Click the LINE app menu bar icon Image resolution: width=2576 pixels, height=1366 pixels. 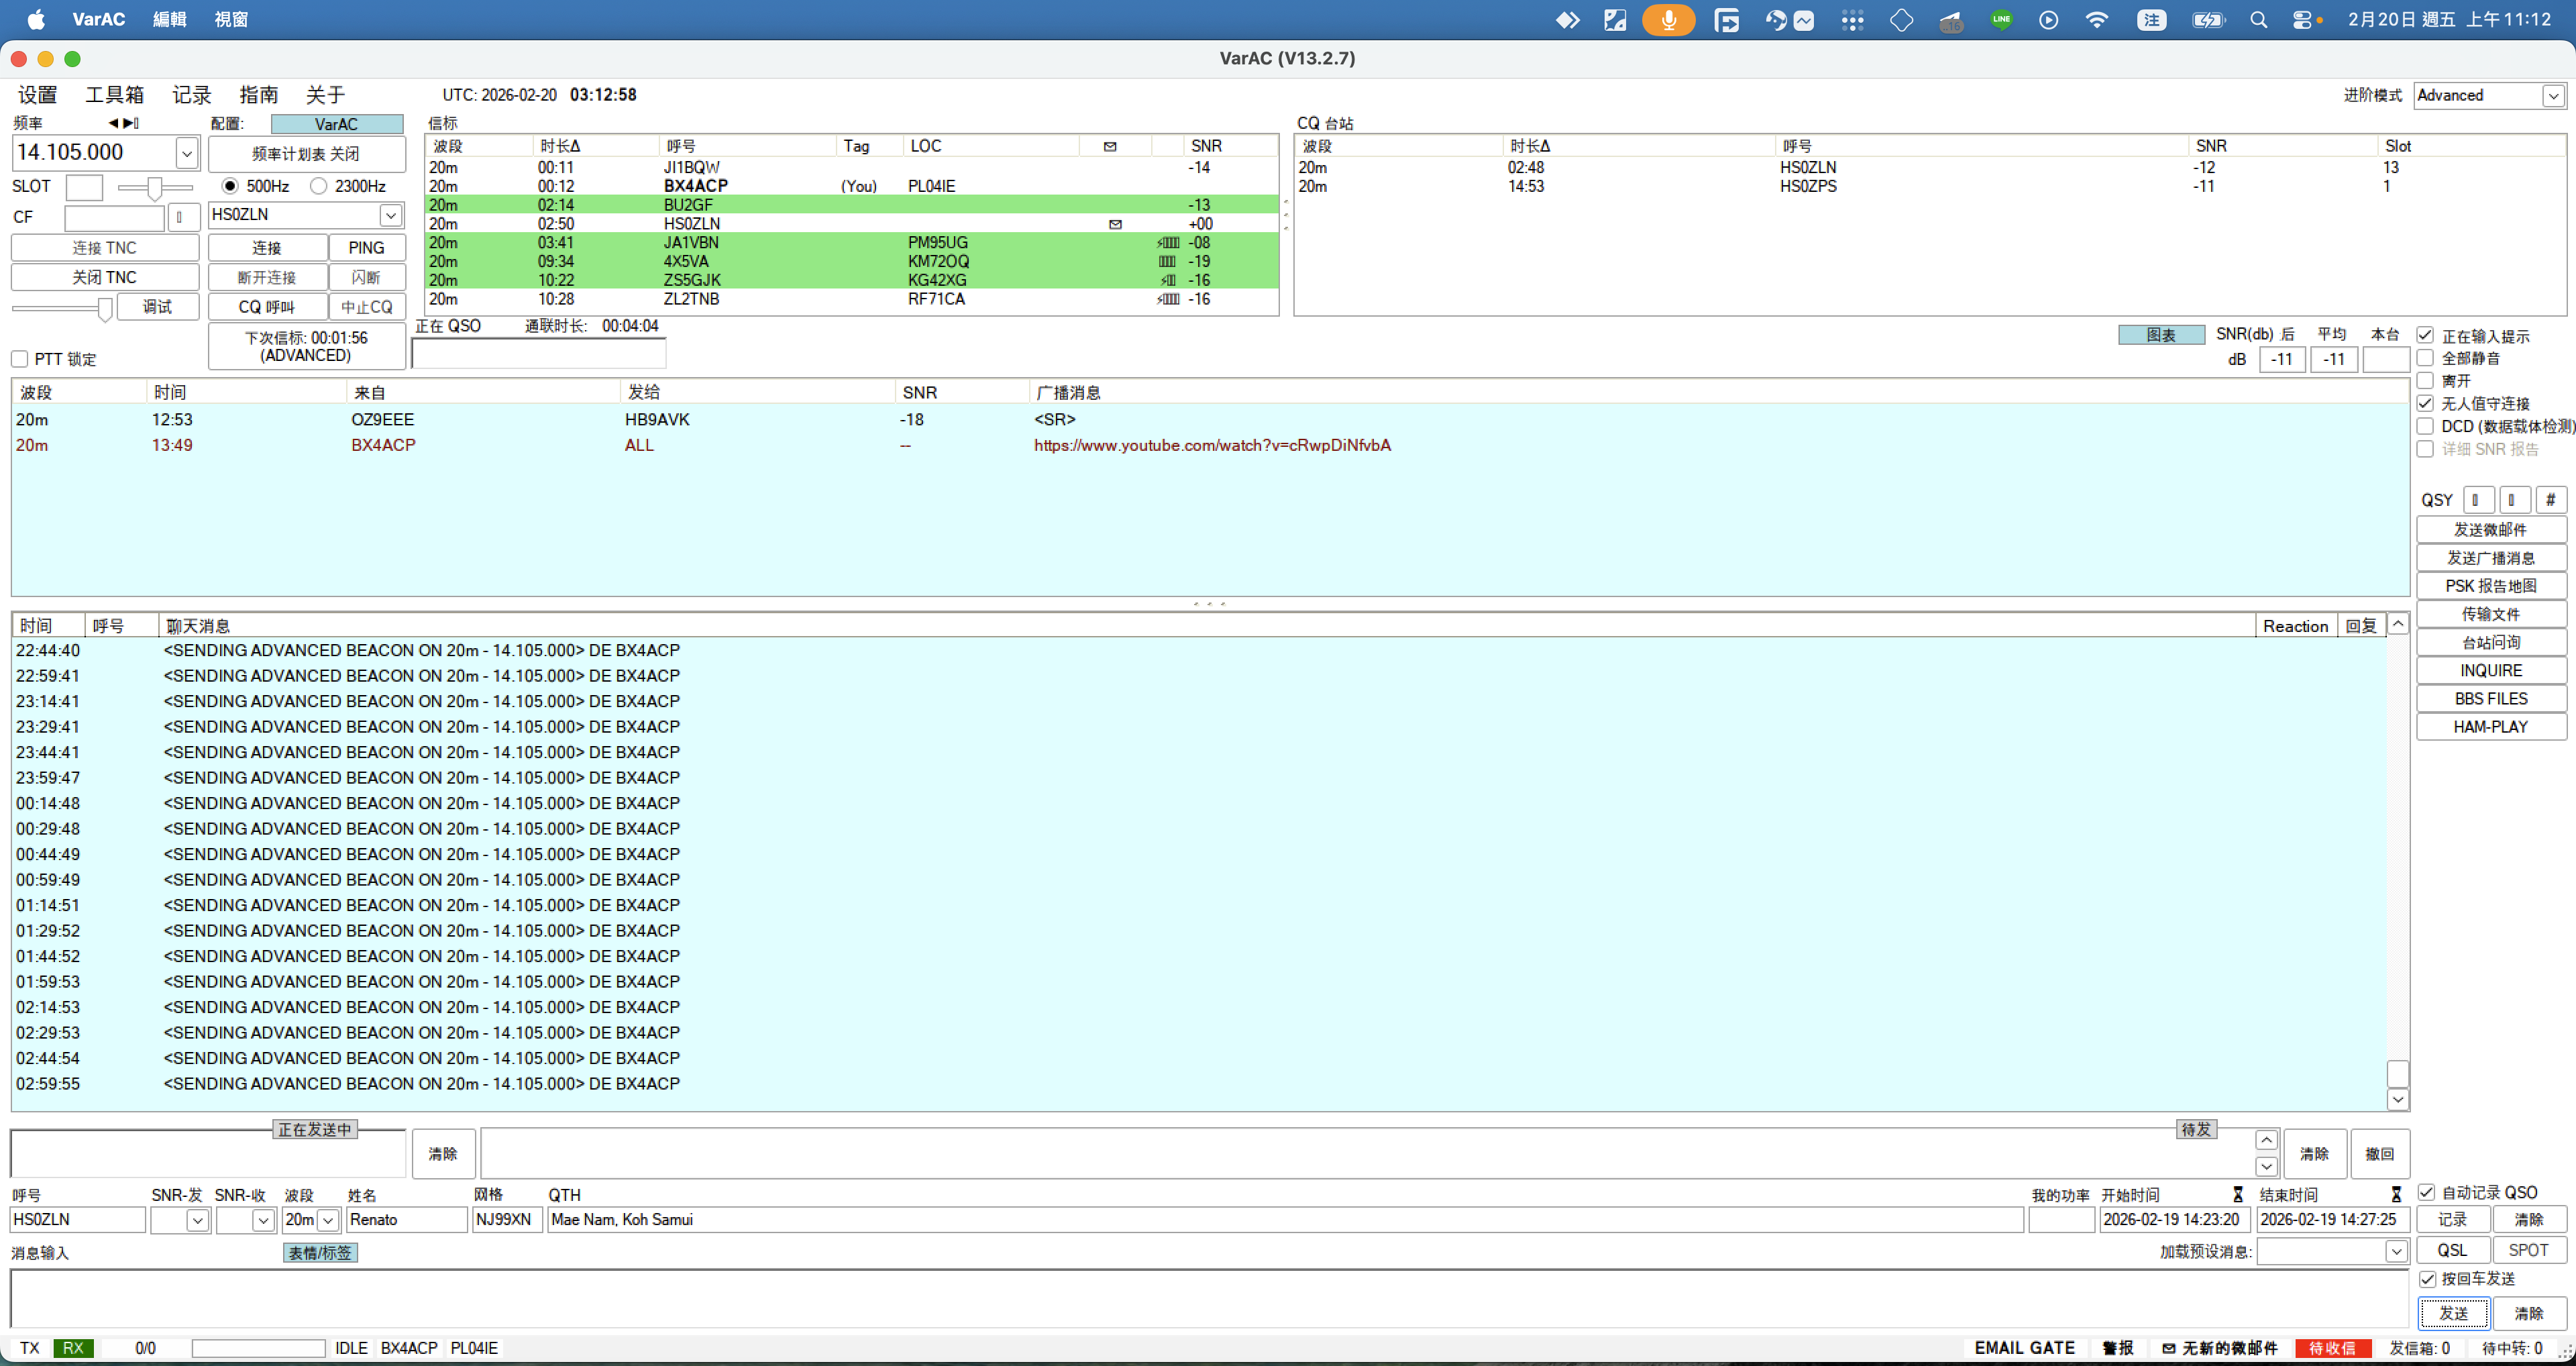(2001, 20)
